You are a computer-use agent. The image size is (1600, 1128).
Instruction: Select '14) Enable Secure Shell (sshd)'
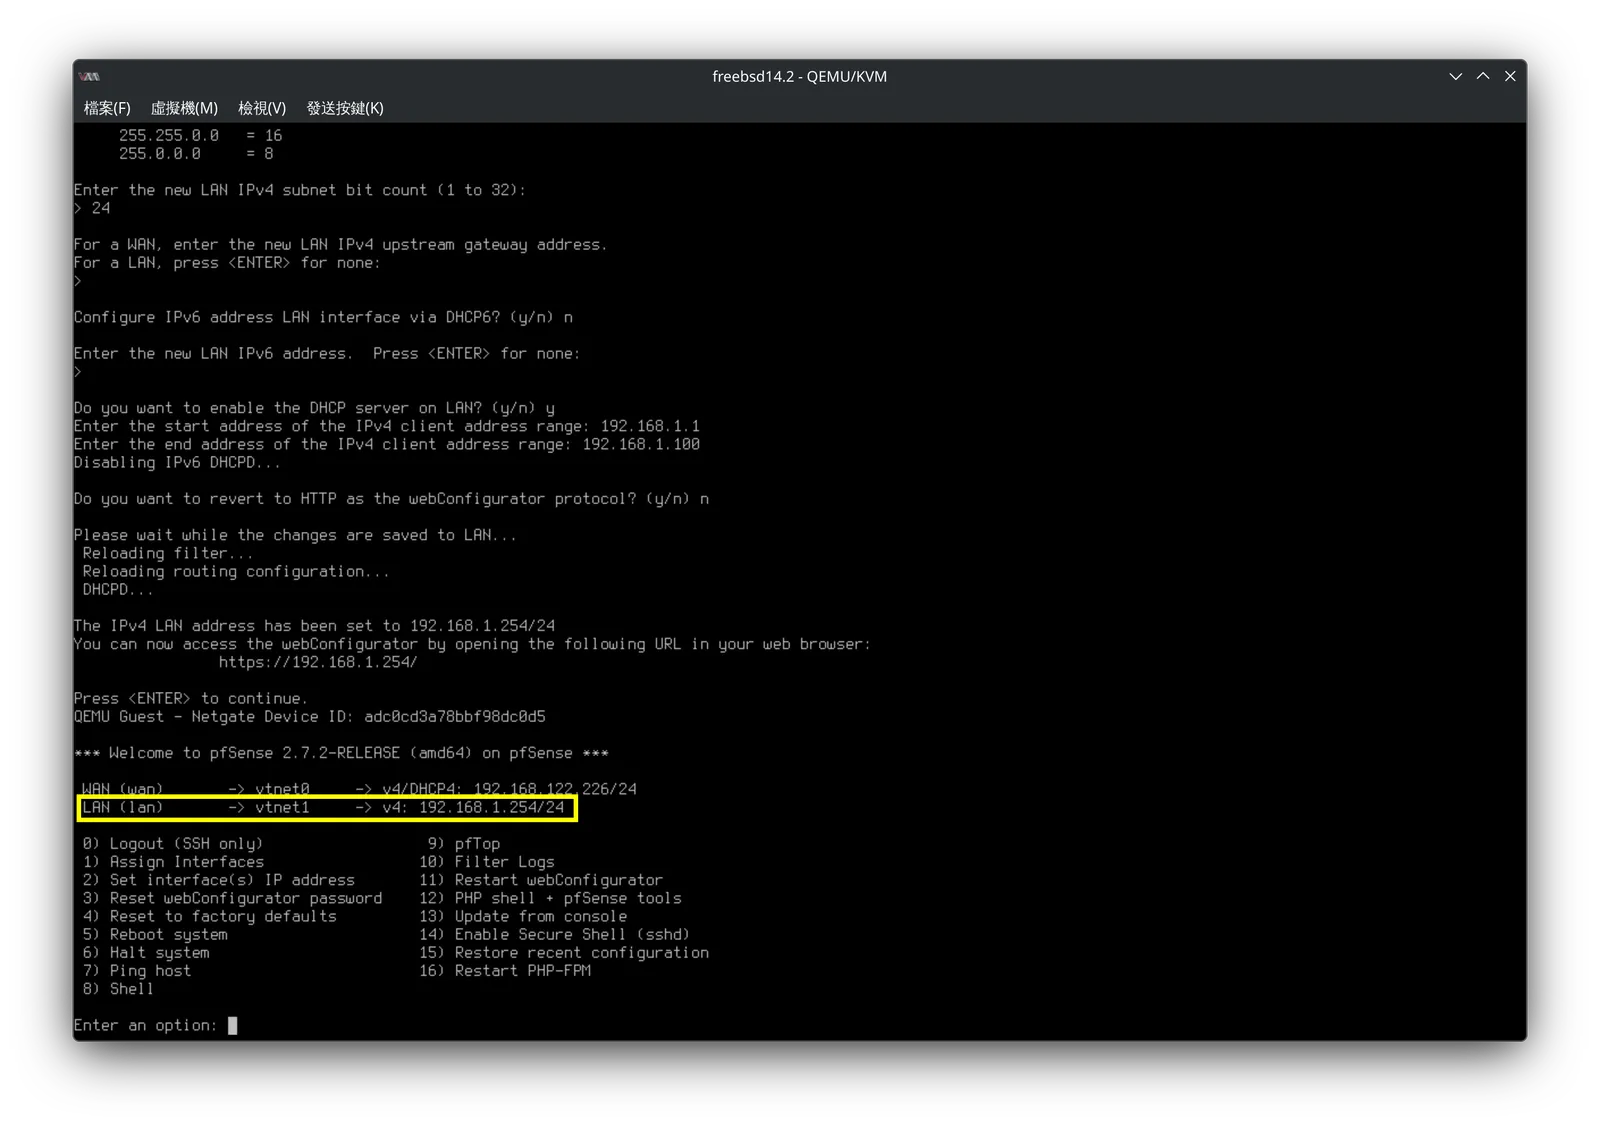555,934
